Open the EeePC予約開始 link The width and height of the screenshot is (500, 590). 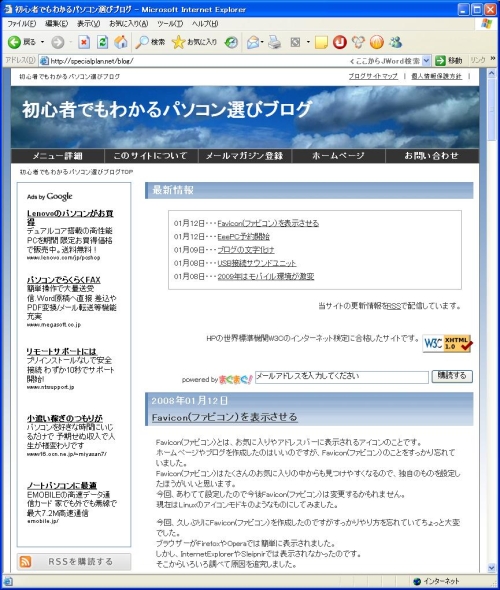pos(243,237)
